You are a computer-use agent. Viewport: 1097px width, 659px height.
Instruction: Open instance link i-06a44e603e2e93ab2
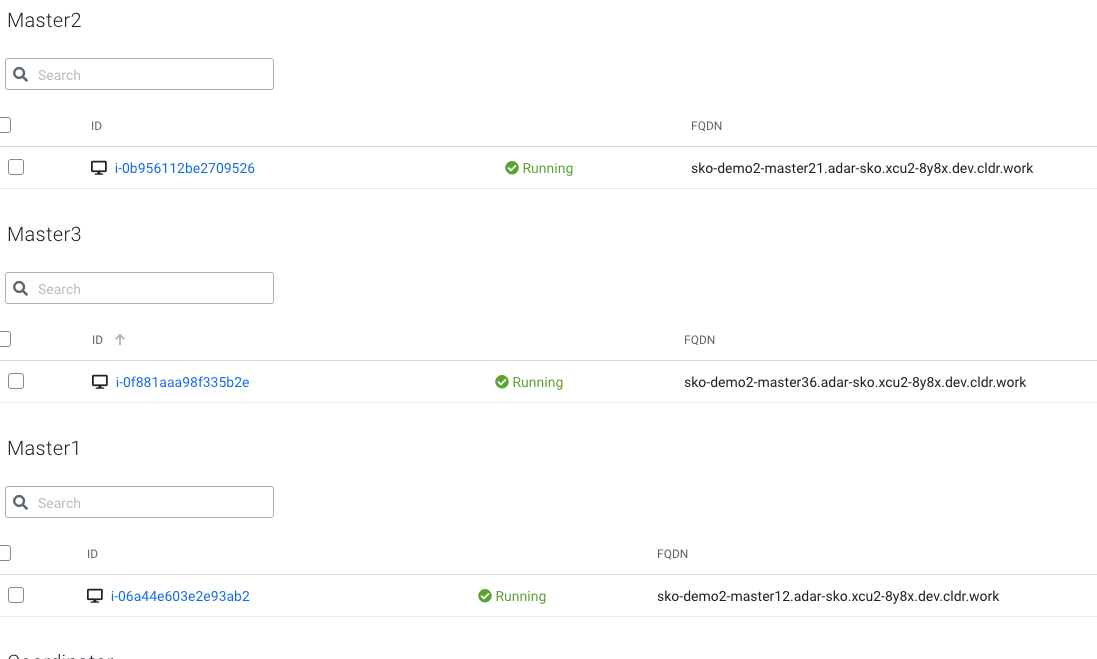[180, 596]
